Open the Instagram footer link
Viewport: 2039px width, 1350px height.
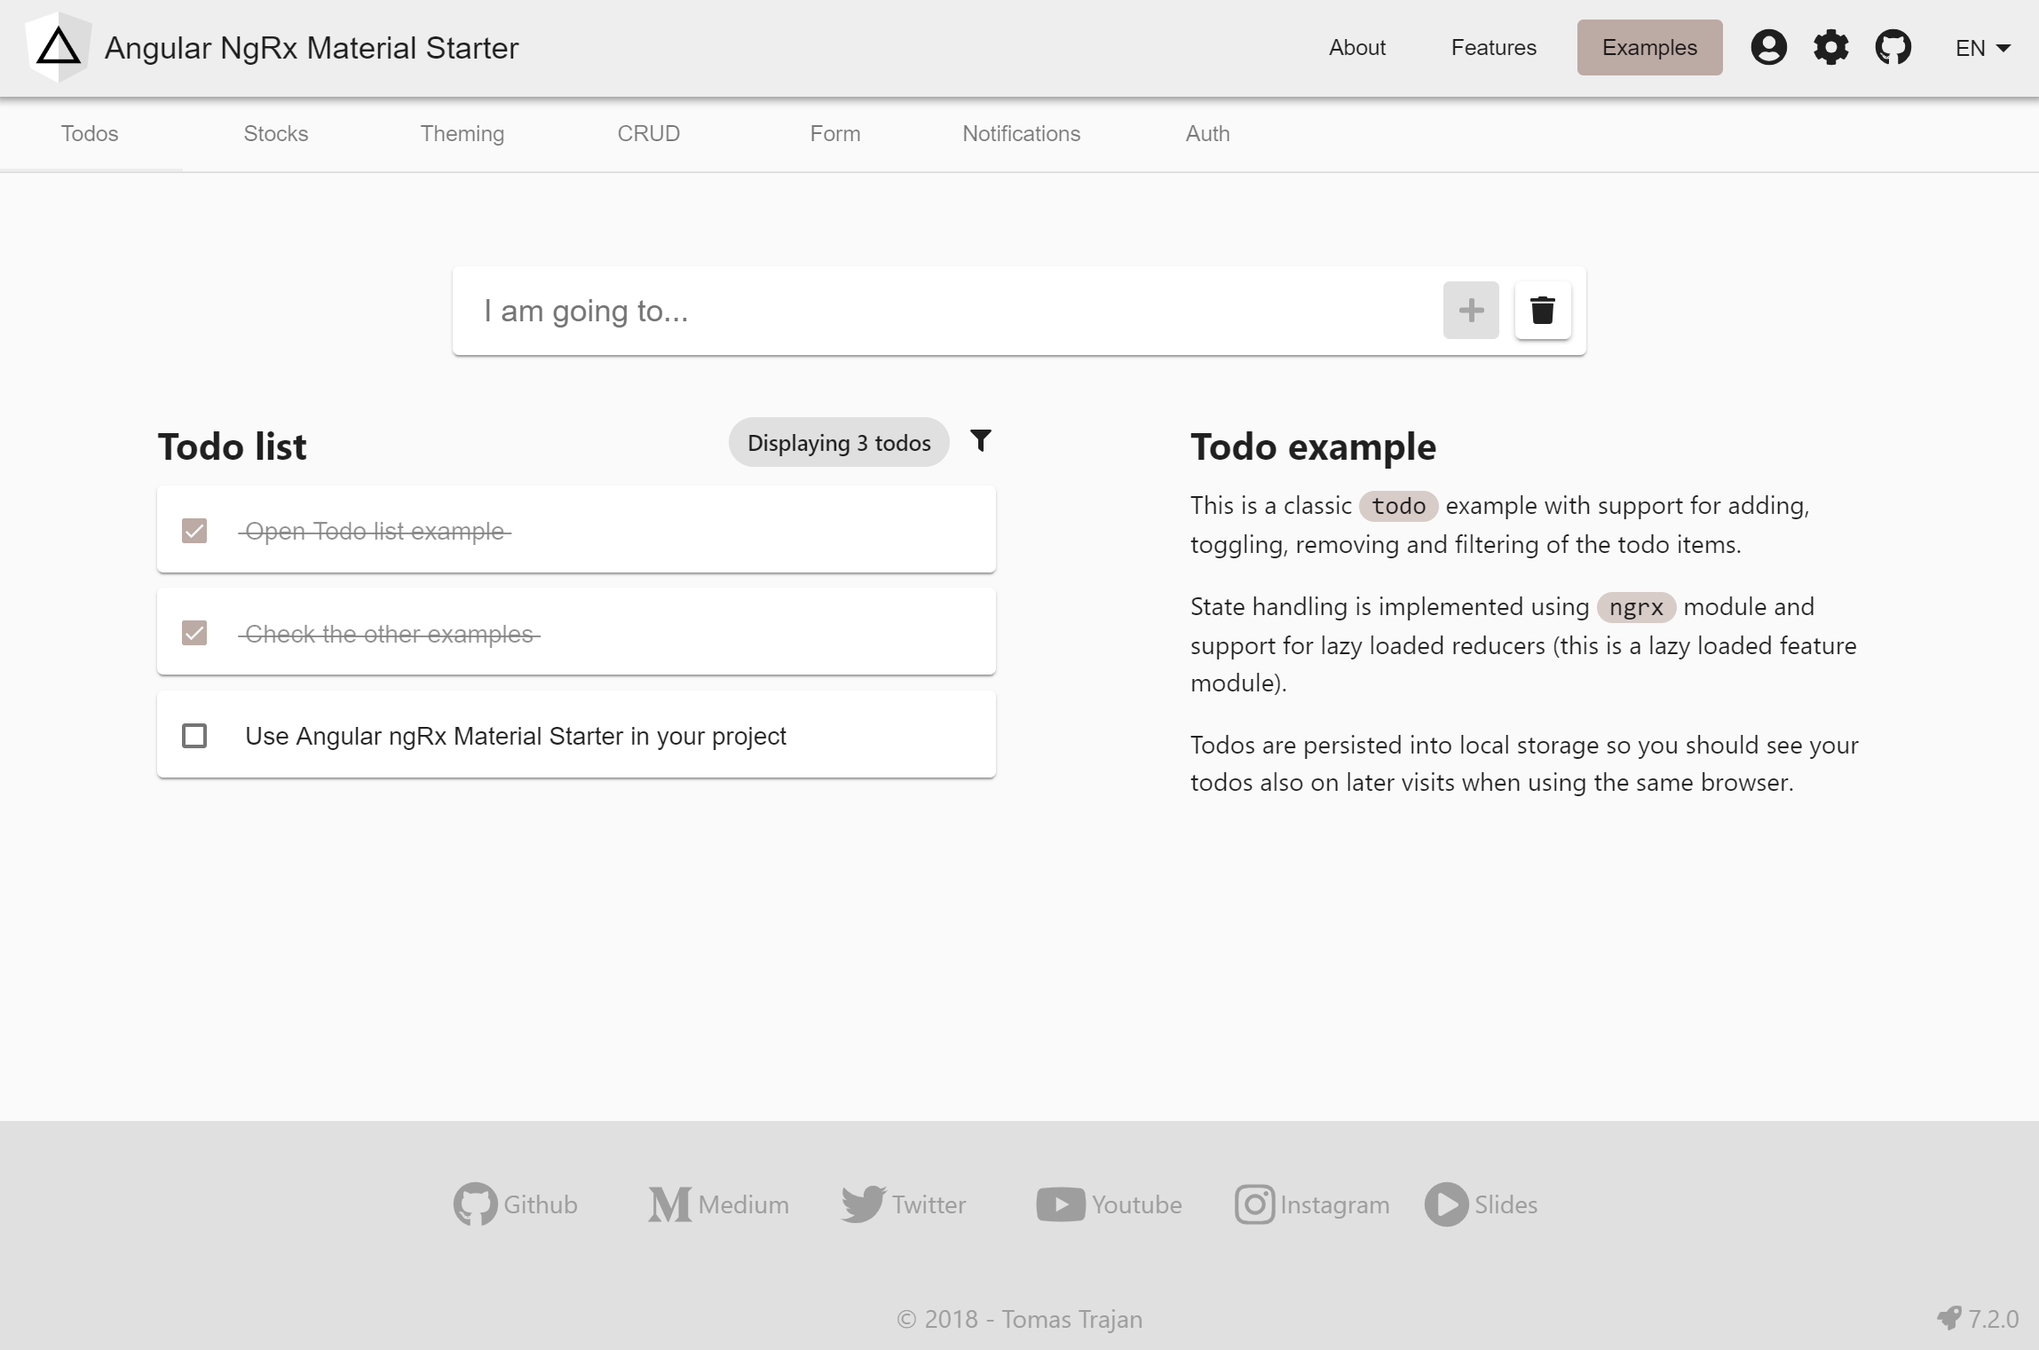[x=1311, y=1204]
